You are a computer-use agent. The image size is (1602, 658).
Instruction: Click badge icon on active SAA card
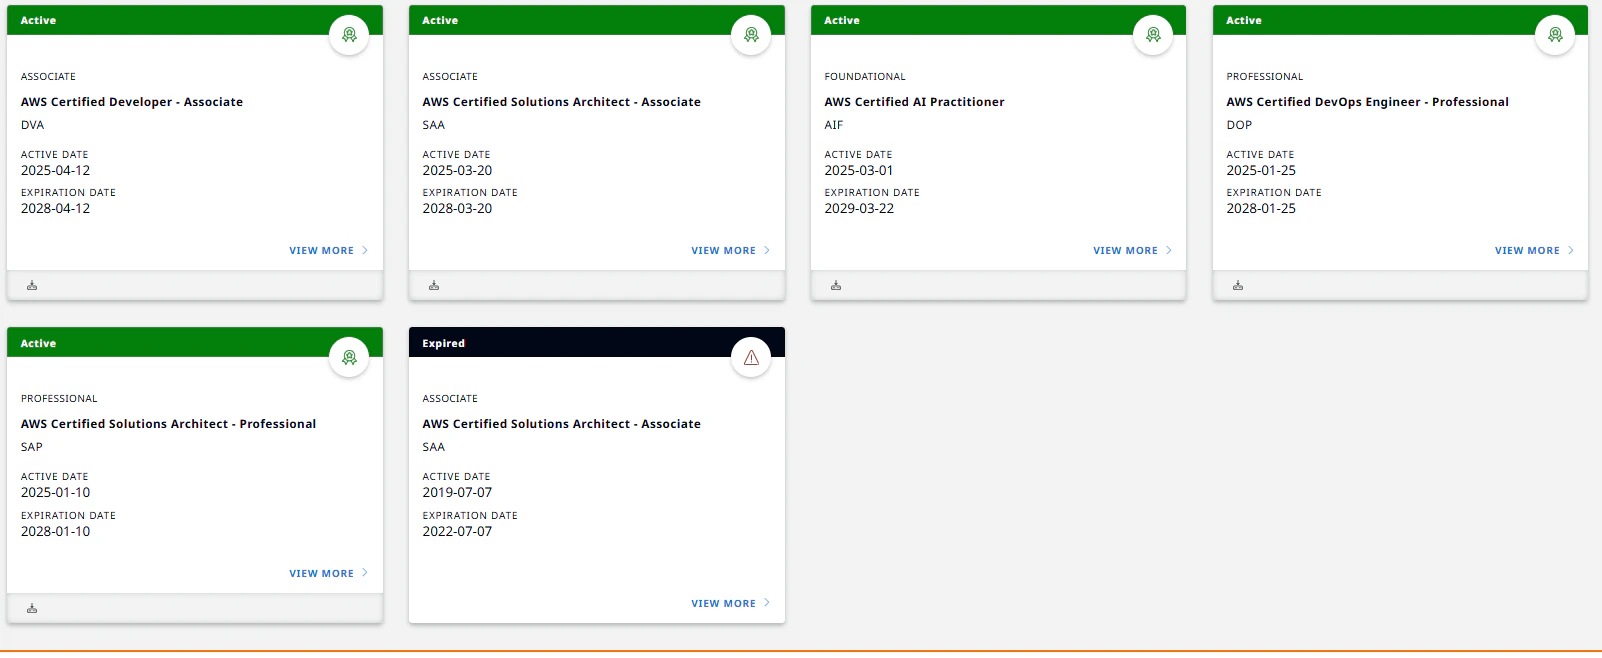click(751, 35)
